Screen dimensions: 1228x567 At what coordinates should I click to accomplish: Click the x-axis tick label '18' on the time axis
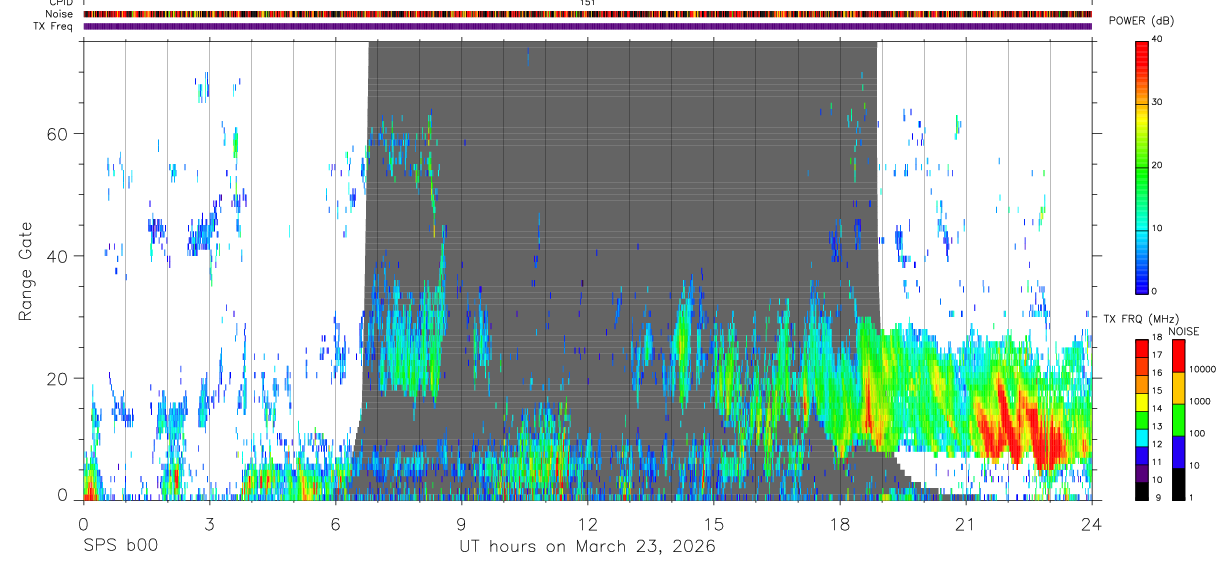839,524
